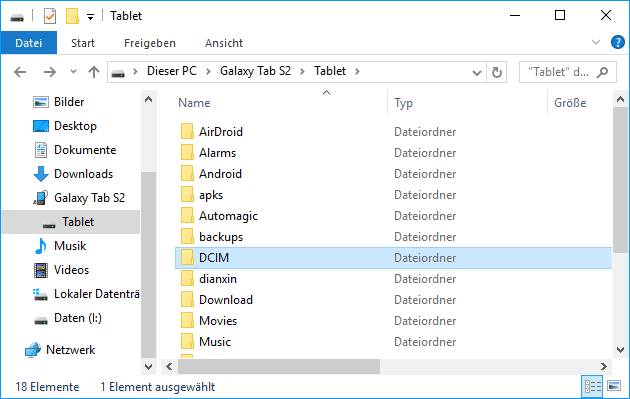The width and height of the screenshot is (630, 399).
Task: Select the apks folder
Action: pyautogui.click(x=211, y=195)
